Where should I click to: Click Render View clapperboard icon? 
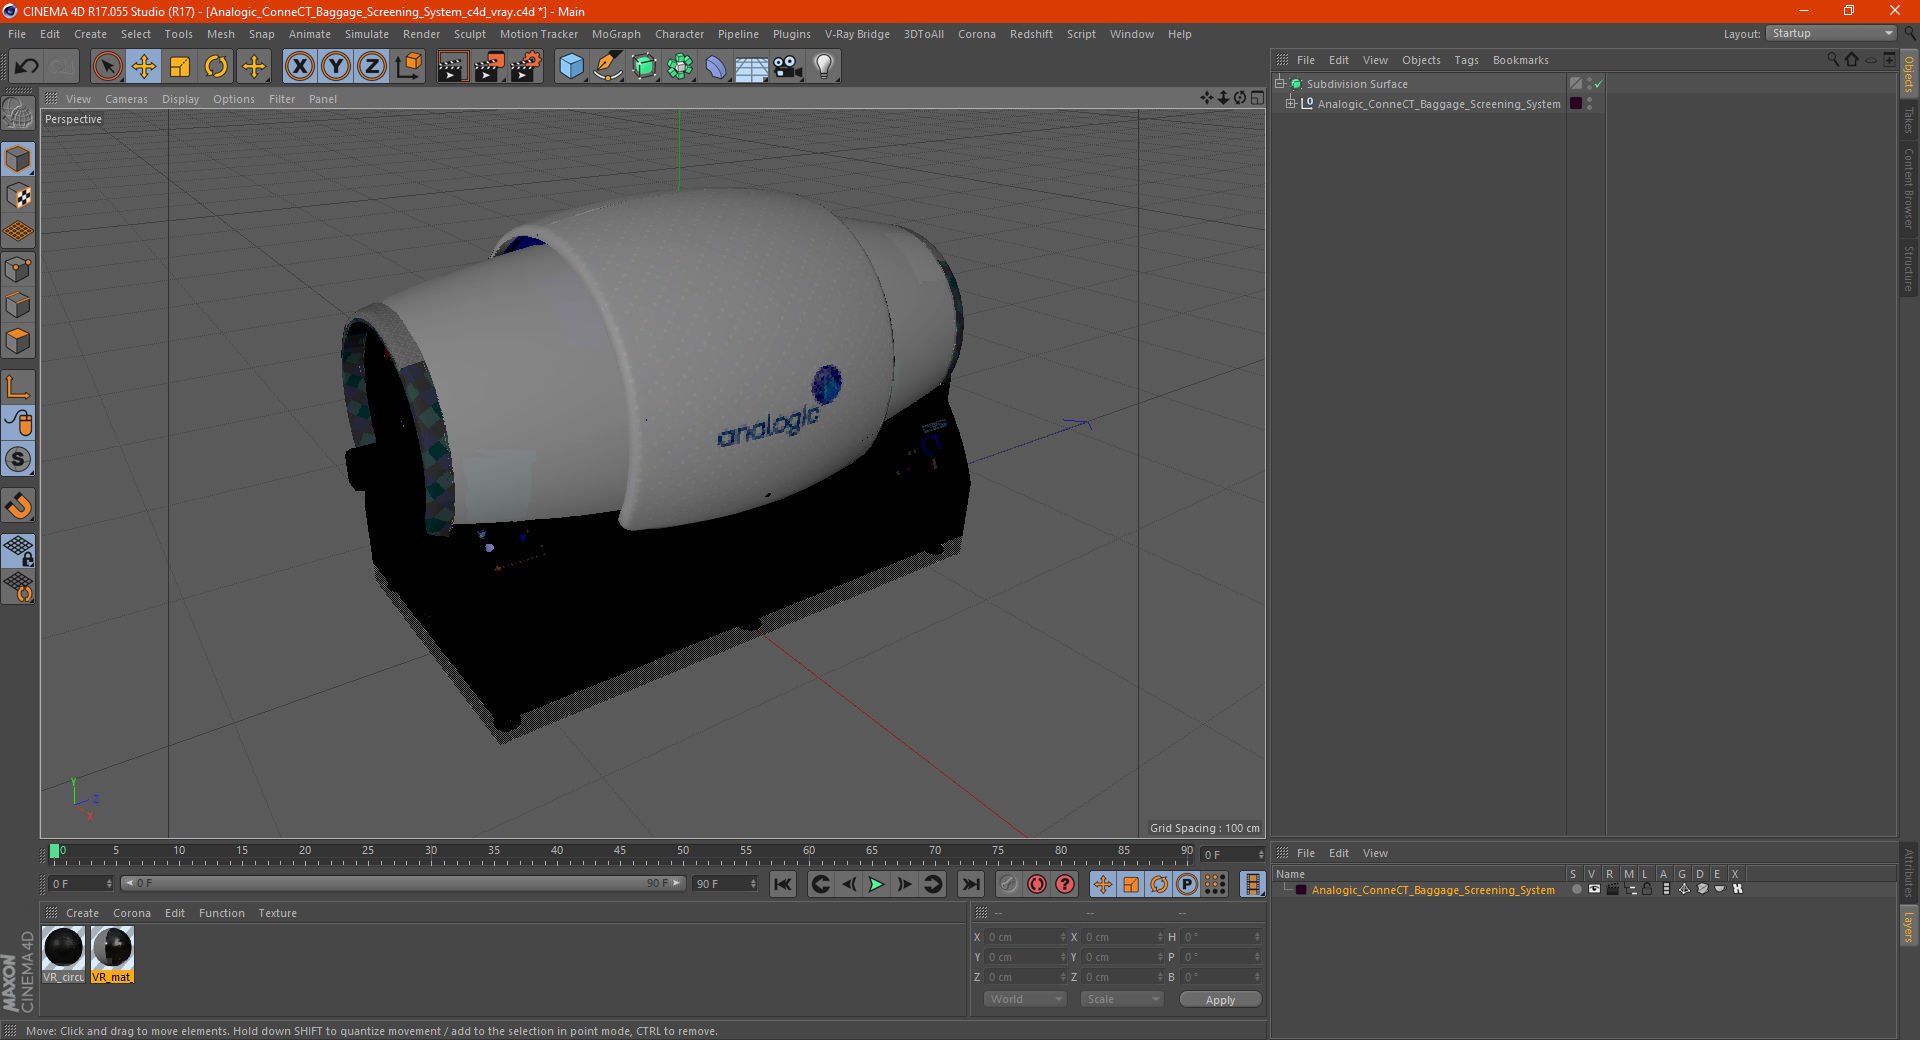point(452,67)
